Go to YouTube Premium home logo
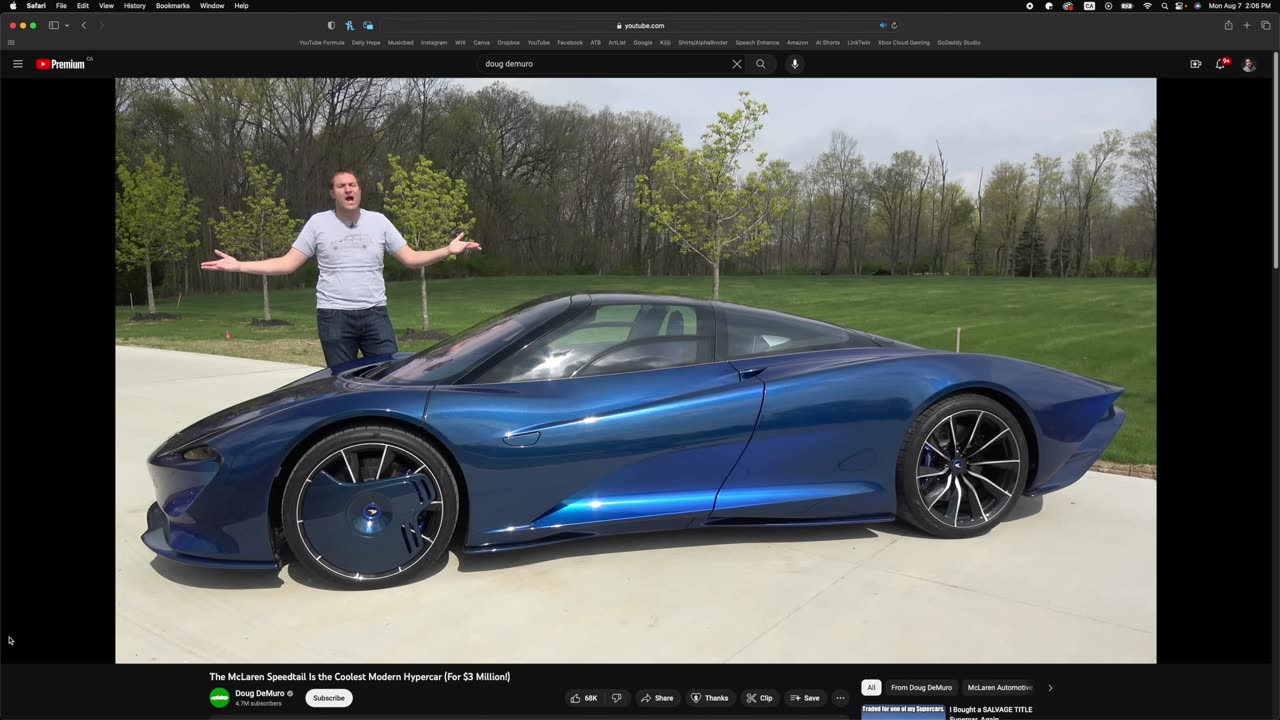The width and height of the screenshot is (1280, 720). tap(60, 64)
